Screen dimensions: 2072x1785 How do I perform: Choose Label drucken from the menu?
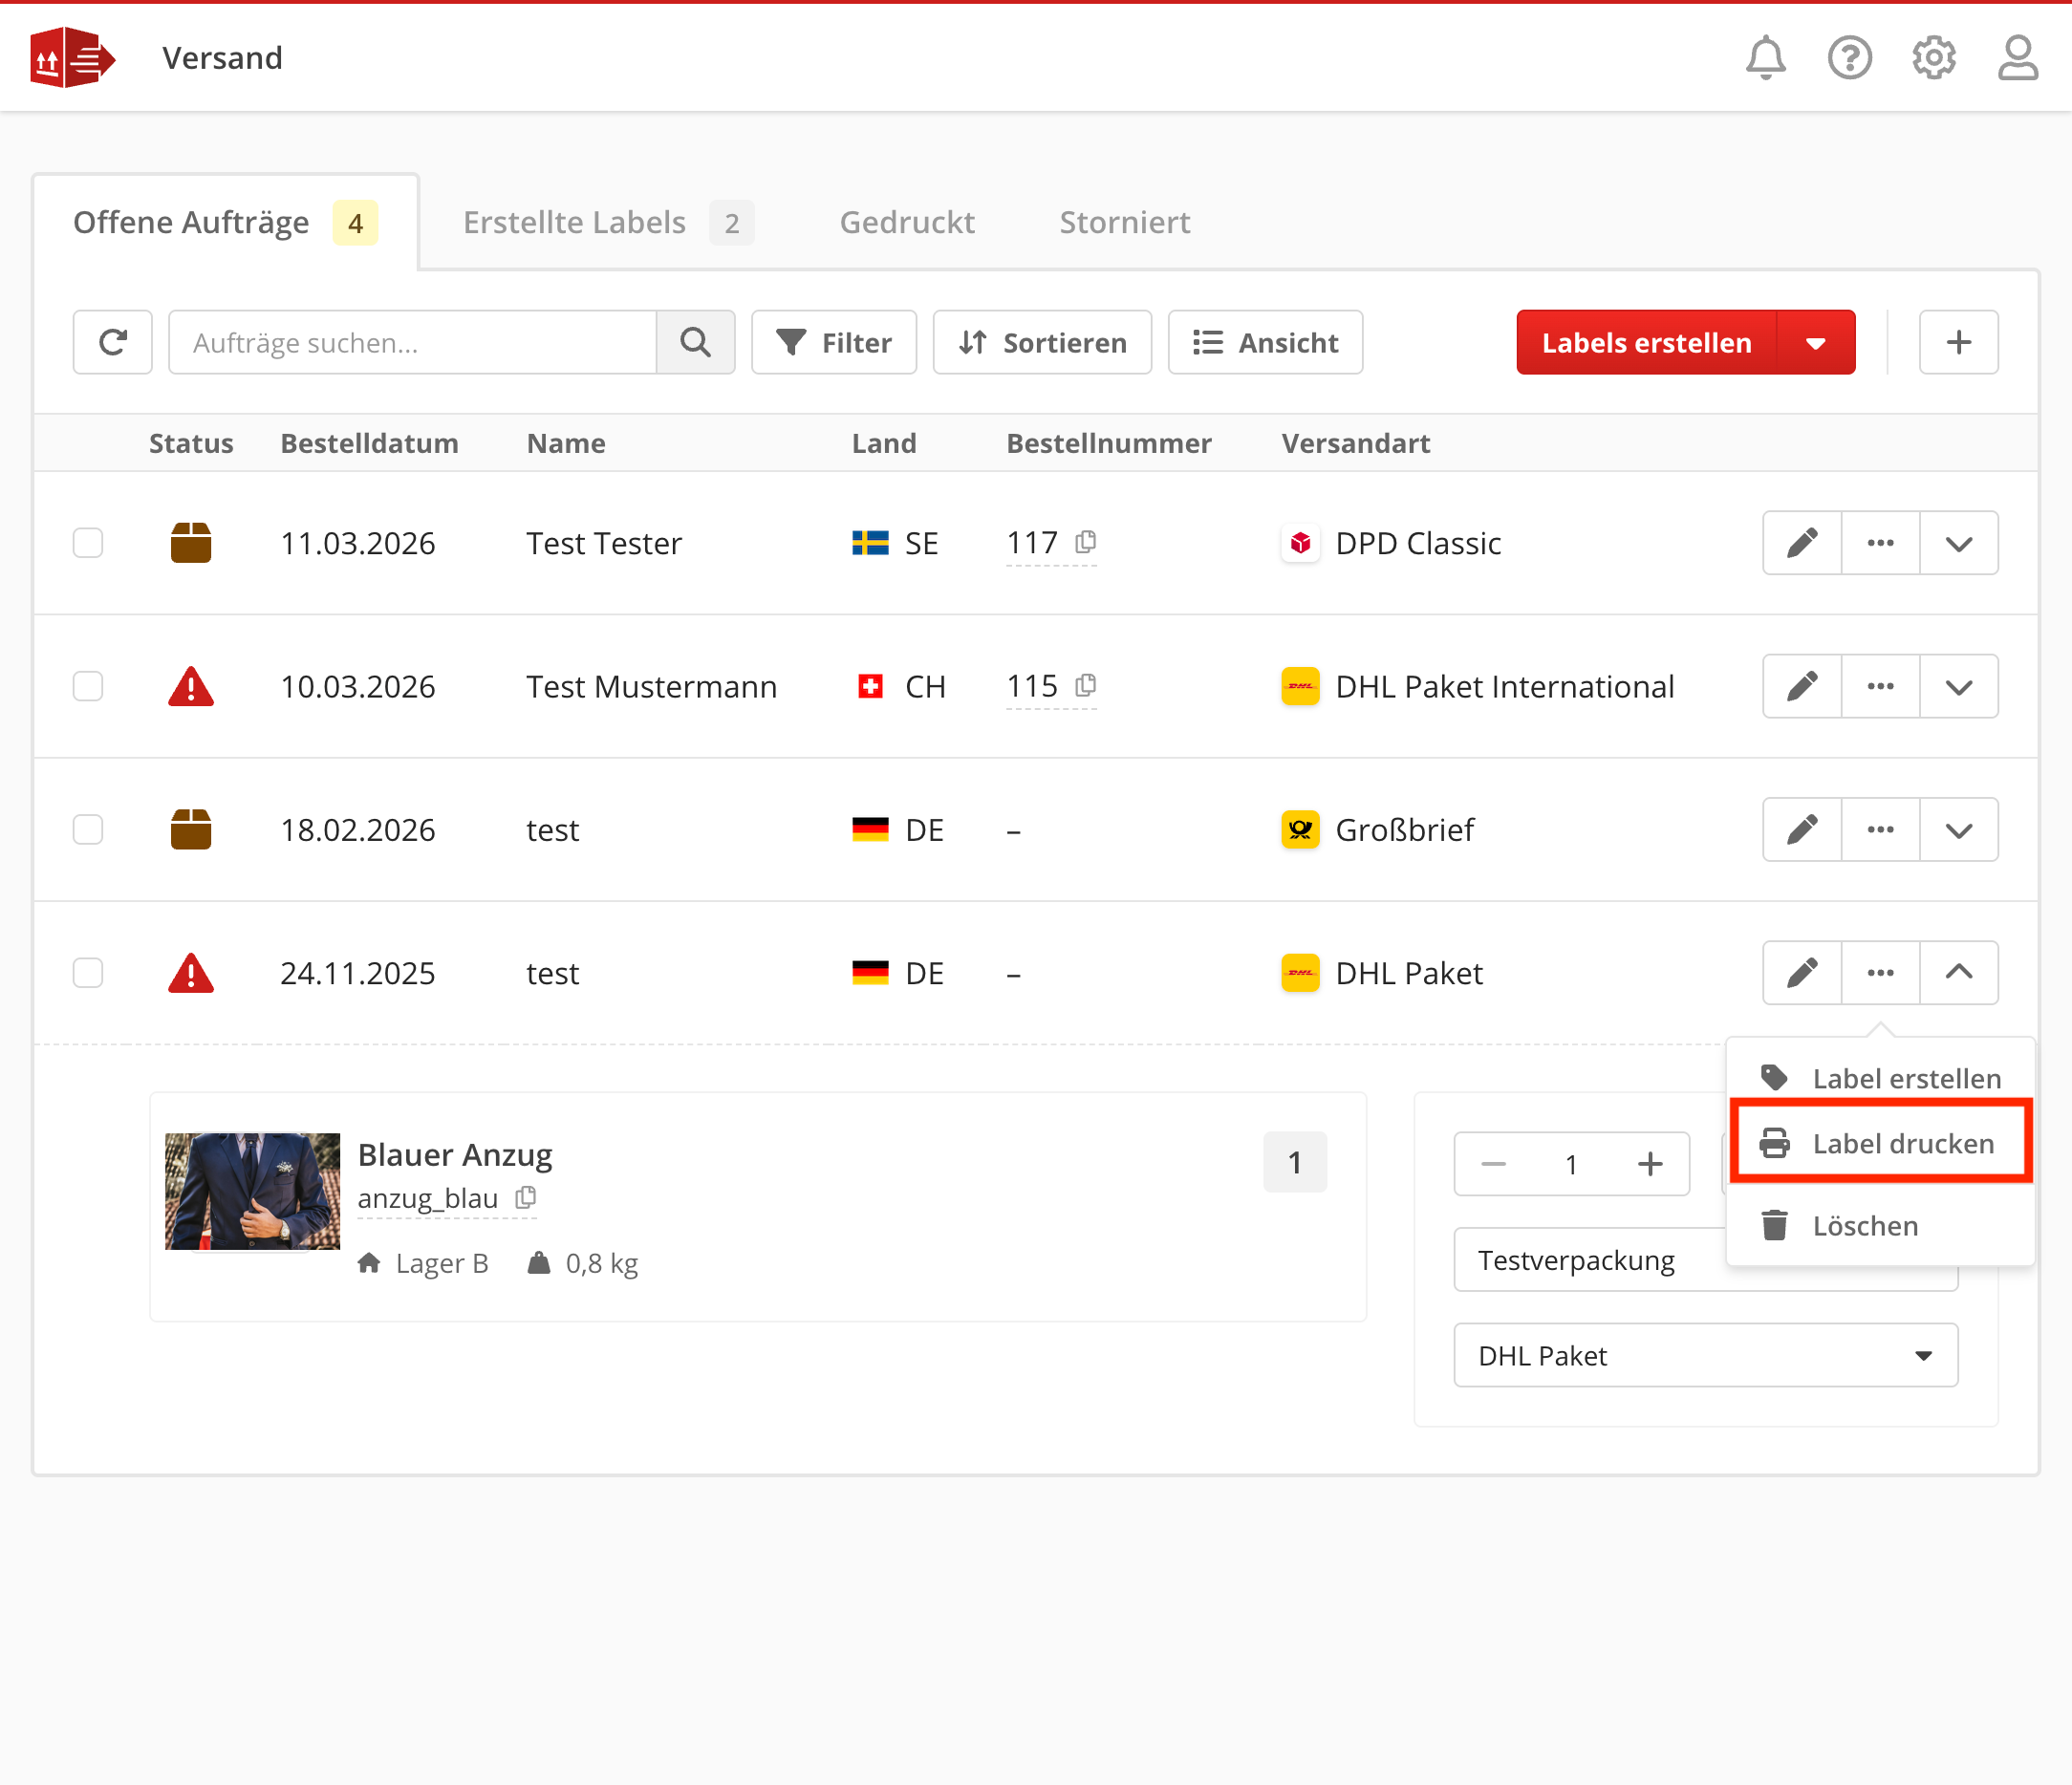tap(1880, 1142)
